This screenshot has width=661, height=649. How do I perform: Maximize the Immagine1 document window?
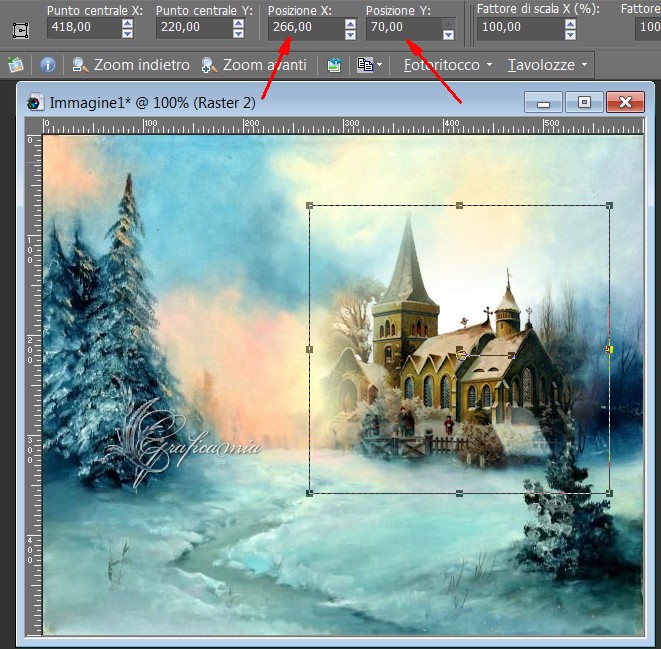(x=584, y=102)
